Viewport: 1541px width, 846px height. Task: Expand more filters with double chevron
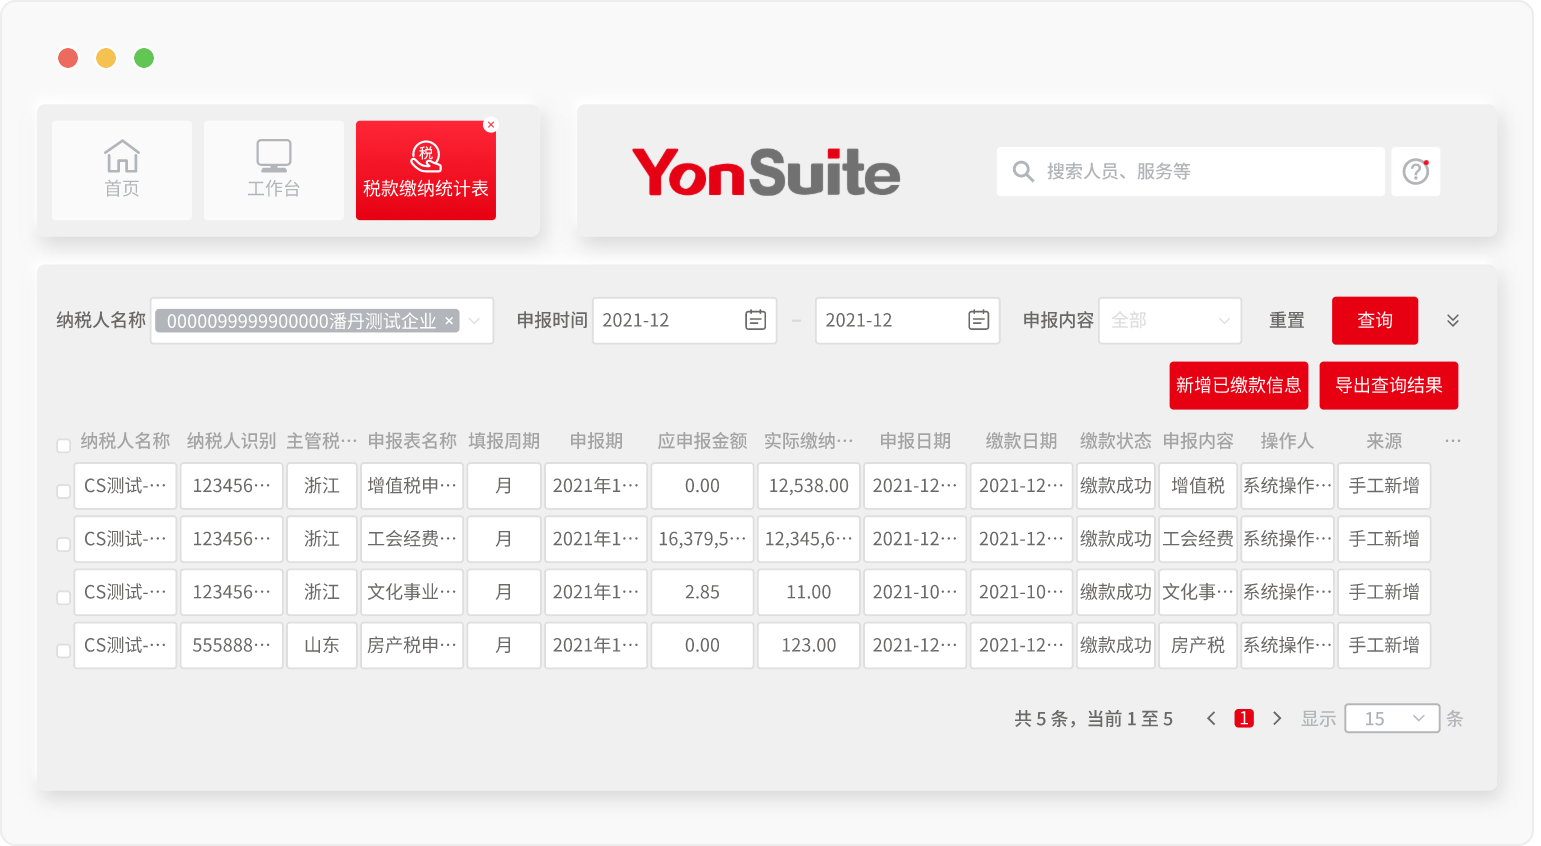coord(1452,320)
